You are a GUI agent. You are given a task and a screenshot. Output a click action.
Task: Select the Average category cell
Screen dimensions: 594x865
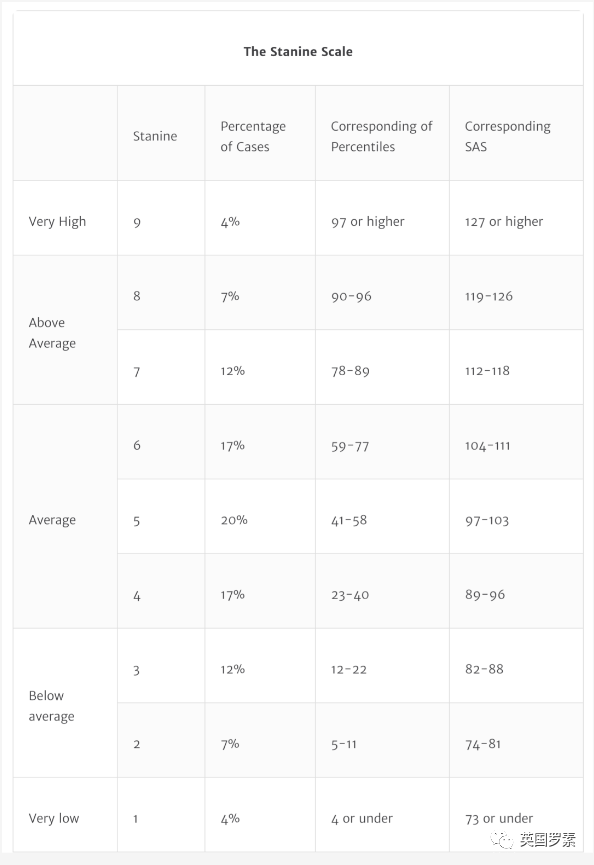pyautogui.click(x=52, y=520)
